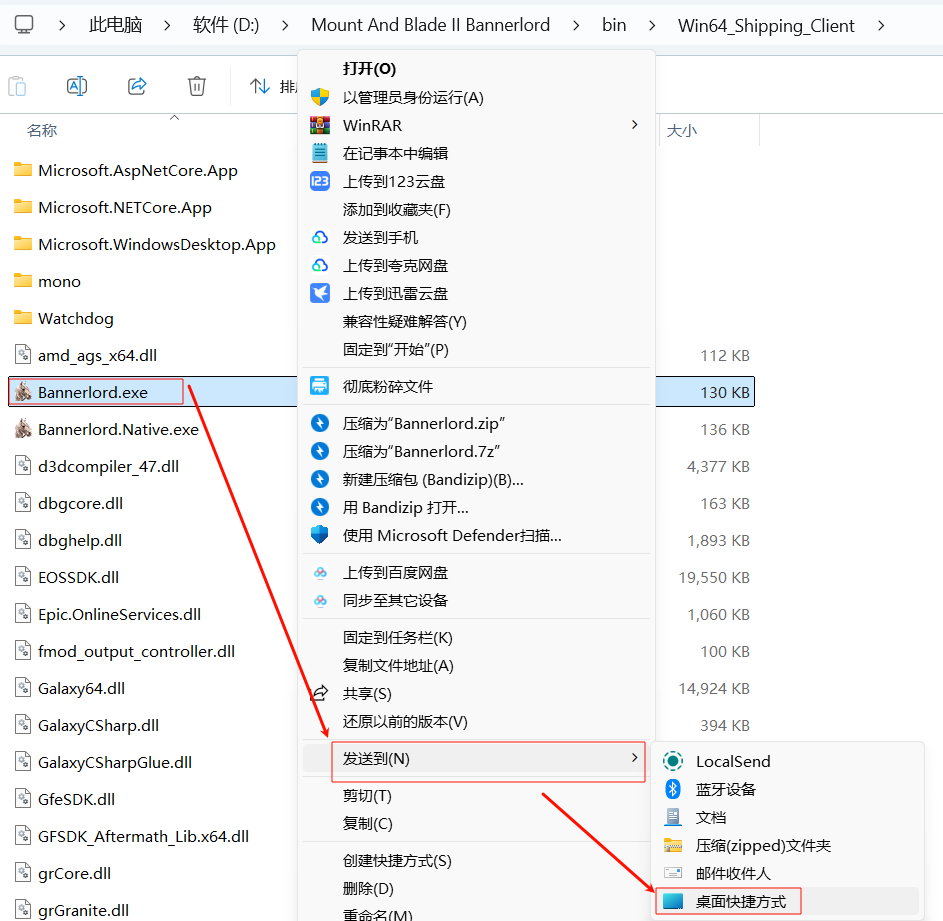The image size is (943, 921).
Task: Select the Microsoft.AspNetCore.App folder
Action: click(x=138, y=171)
